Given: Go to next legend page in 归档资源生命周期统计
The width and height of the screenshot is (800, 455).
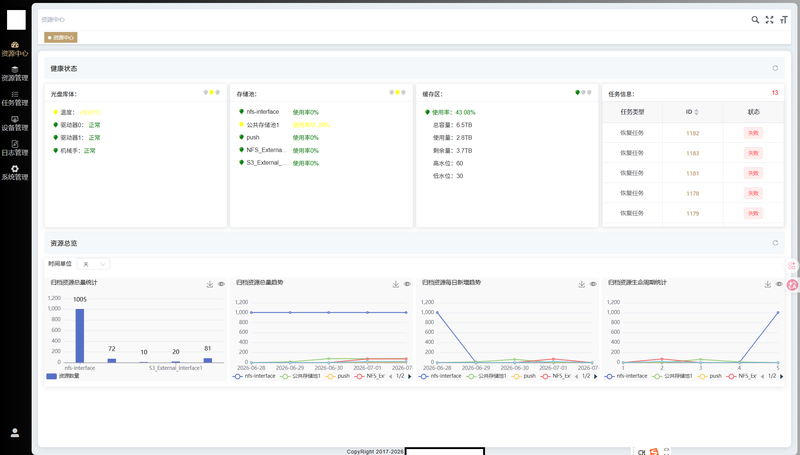Looking at the screenshot, I should [781, 376].
